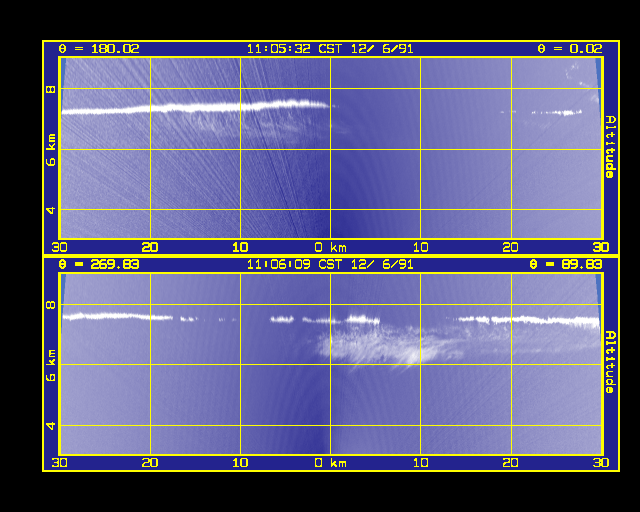The height and width of the screenshot is (512, 640).
Task: Click the 30 range label on the θ = 180.02 side
Action: point(60,247)
